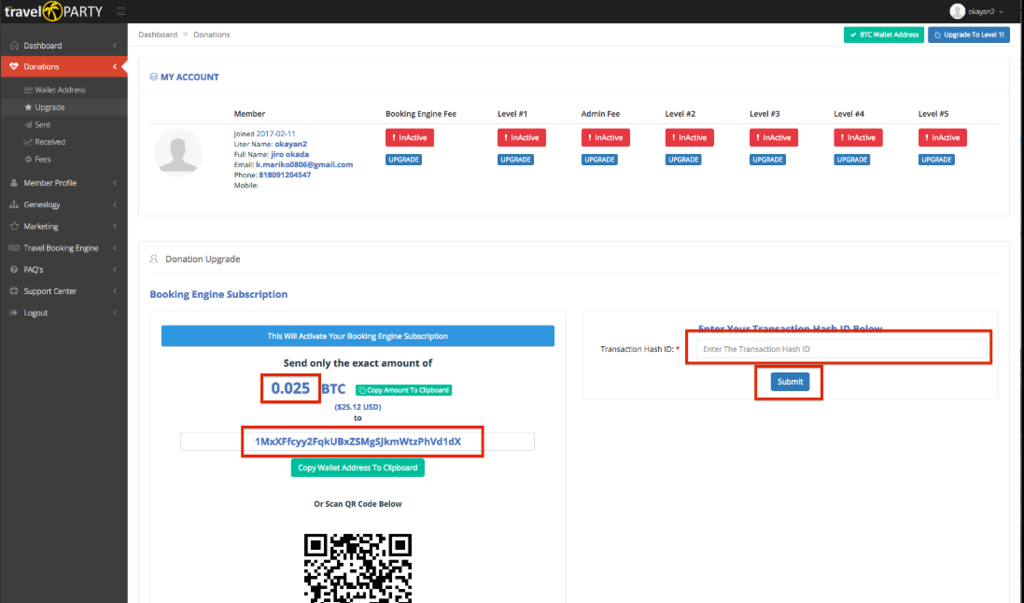Expand the Genealogy chevron
1024x603 pixels.
pyautogui.click(x=115, y=204)
